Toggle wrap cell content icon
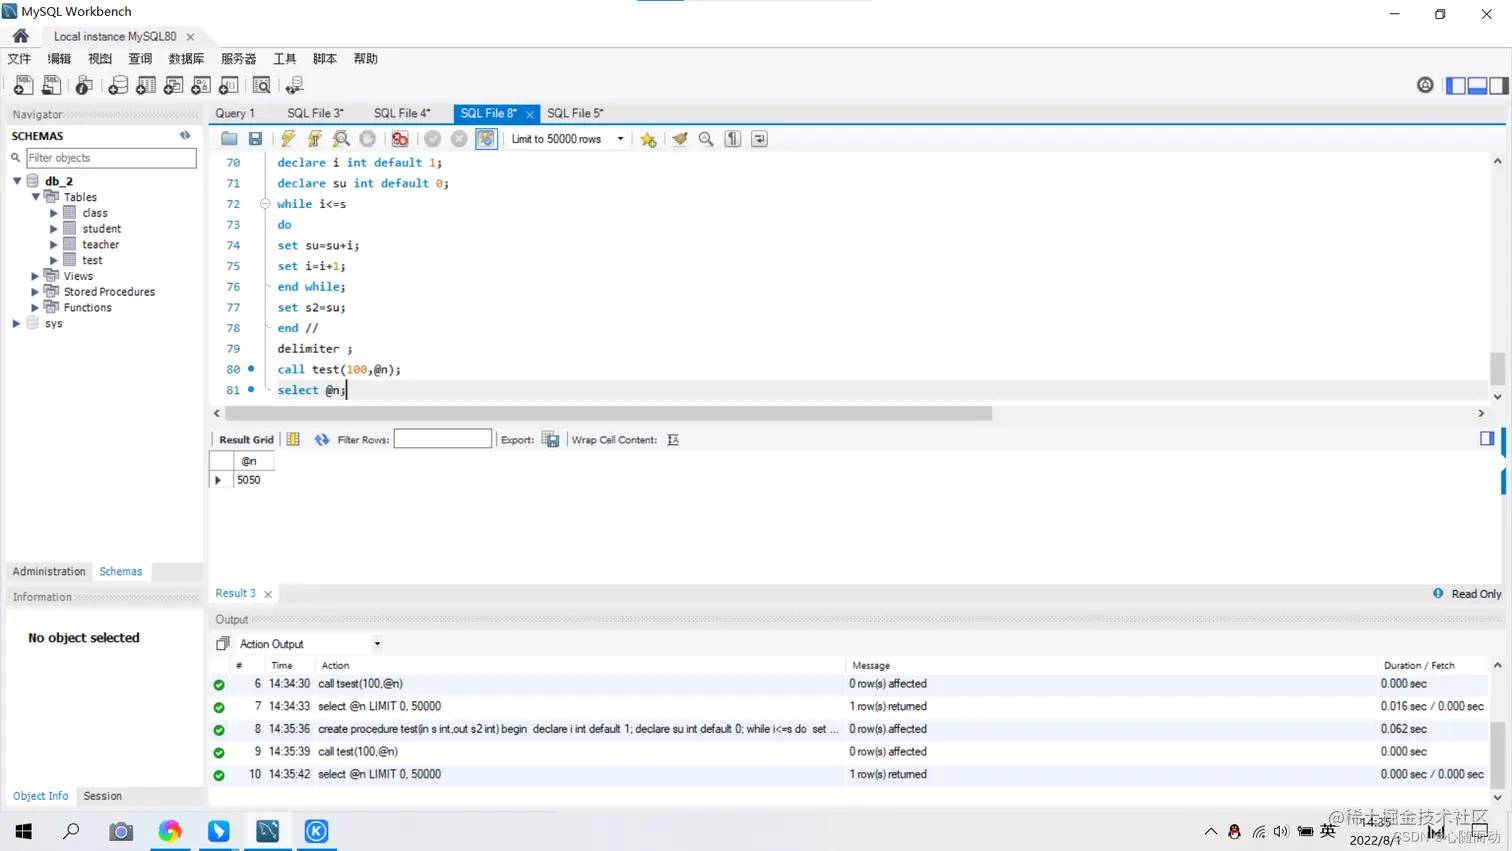Viewport: 1512px width, 851px height. (x=673, y=440)
